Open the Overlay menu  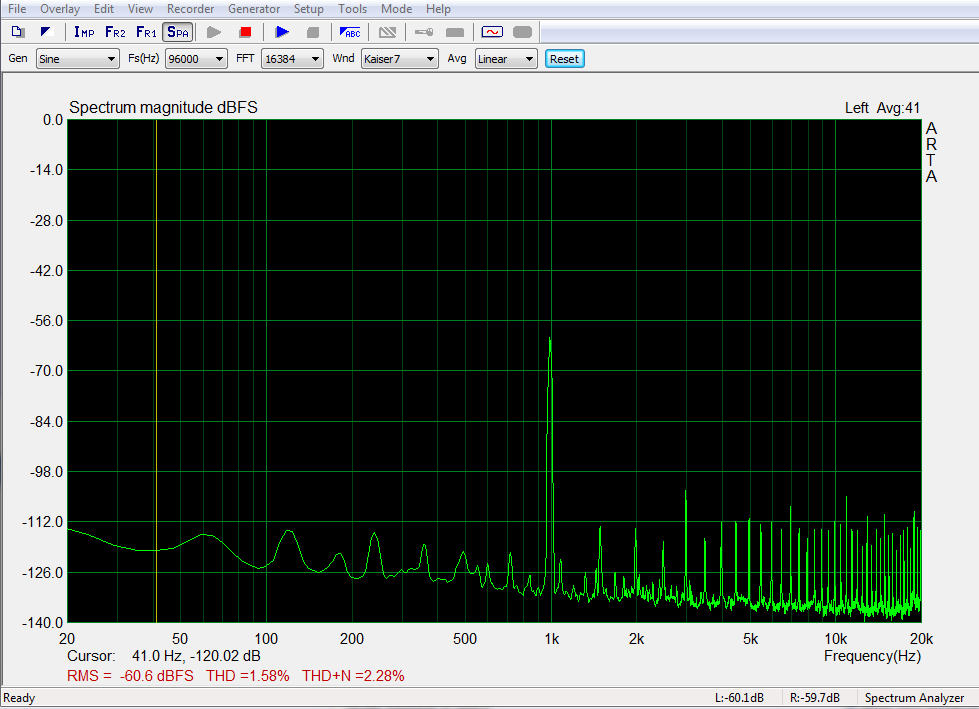[x=60, y=9]
